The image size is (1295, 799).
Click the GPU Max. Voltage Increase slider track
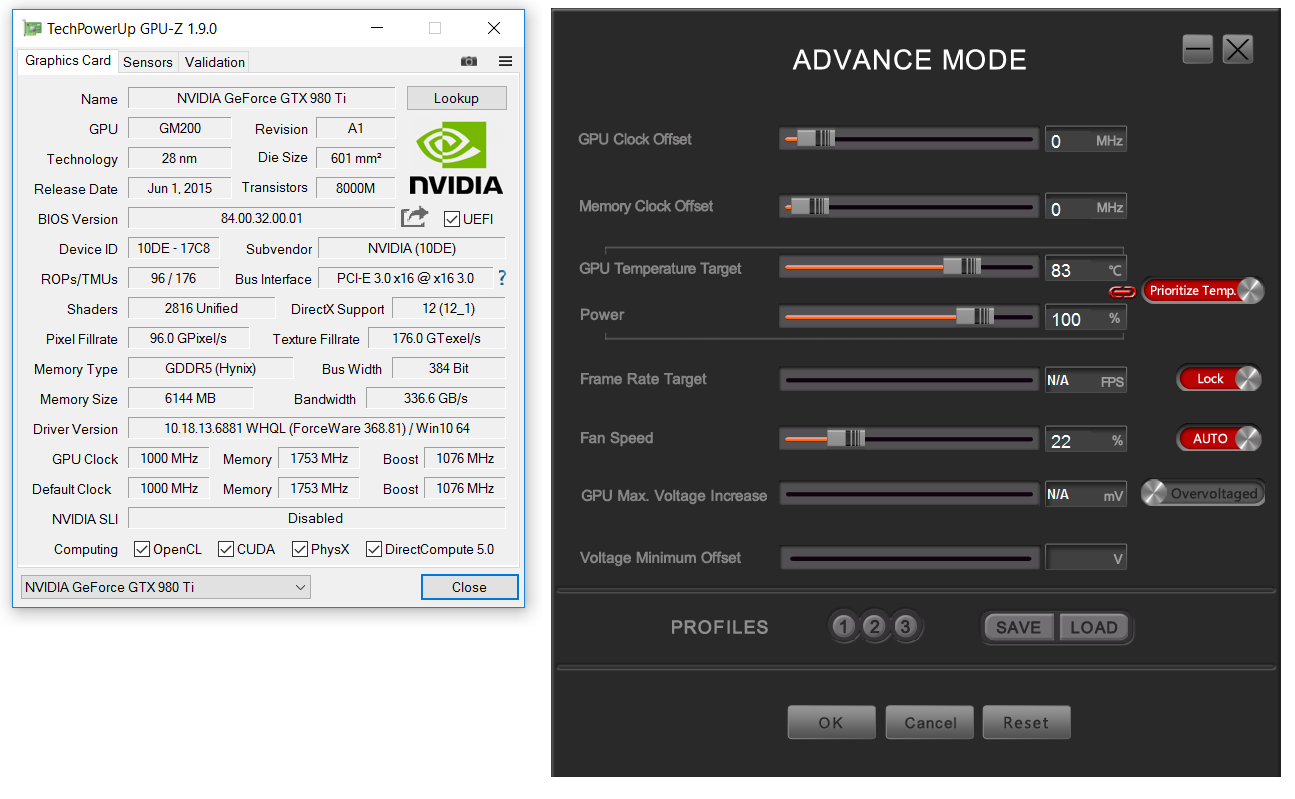pyautogui.click(x=910, y=494)
